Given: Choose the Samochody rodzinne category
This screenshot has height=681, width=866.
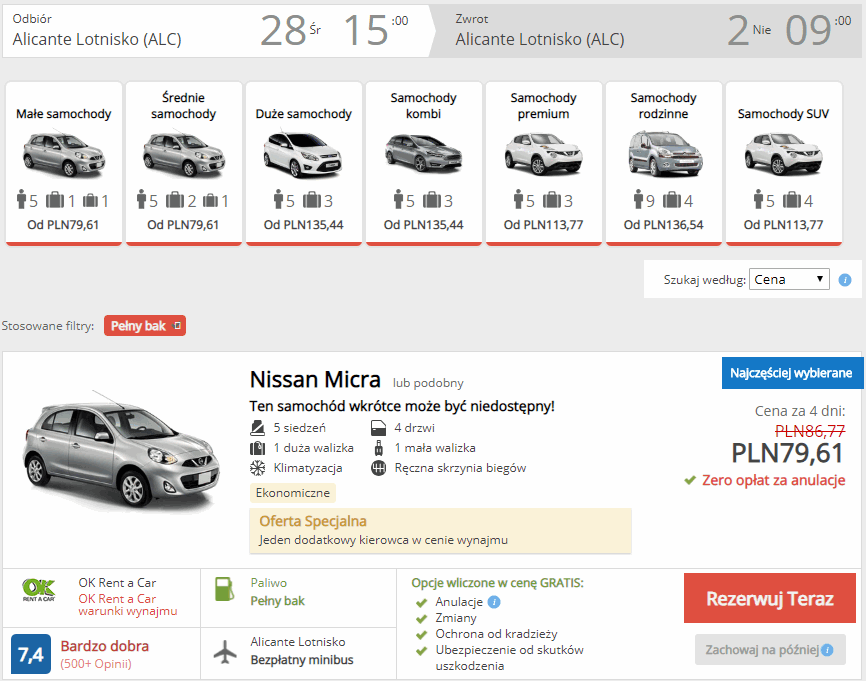Looking at the screenshot, I should pyautogui.click(x=663, y=162).
